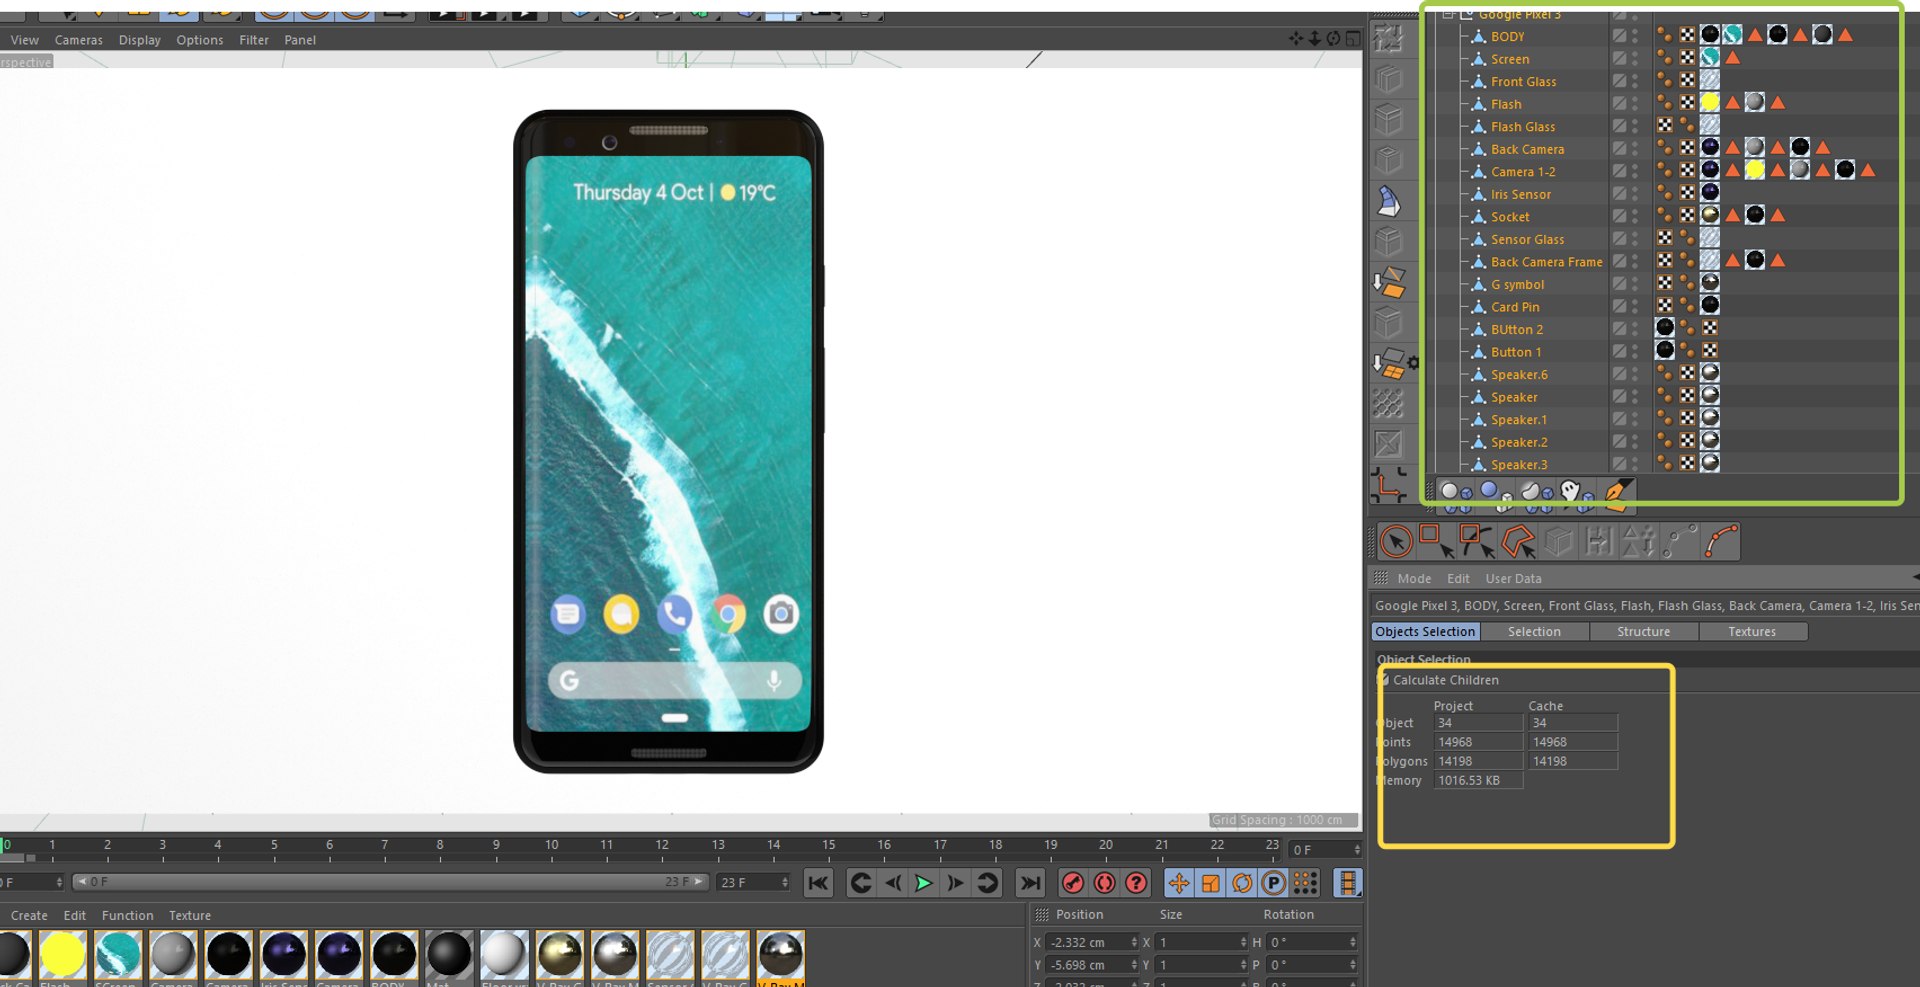Collapse the Google Pixel 3 hierarchy
The width and height of the screenshot is (1920, 987).
coord(1447,15)
